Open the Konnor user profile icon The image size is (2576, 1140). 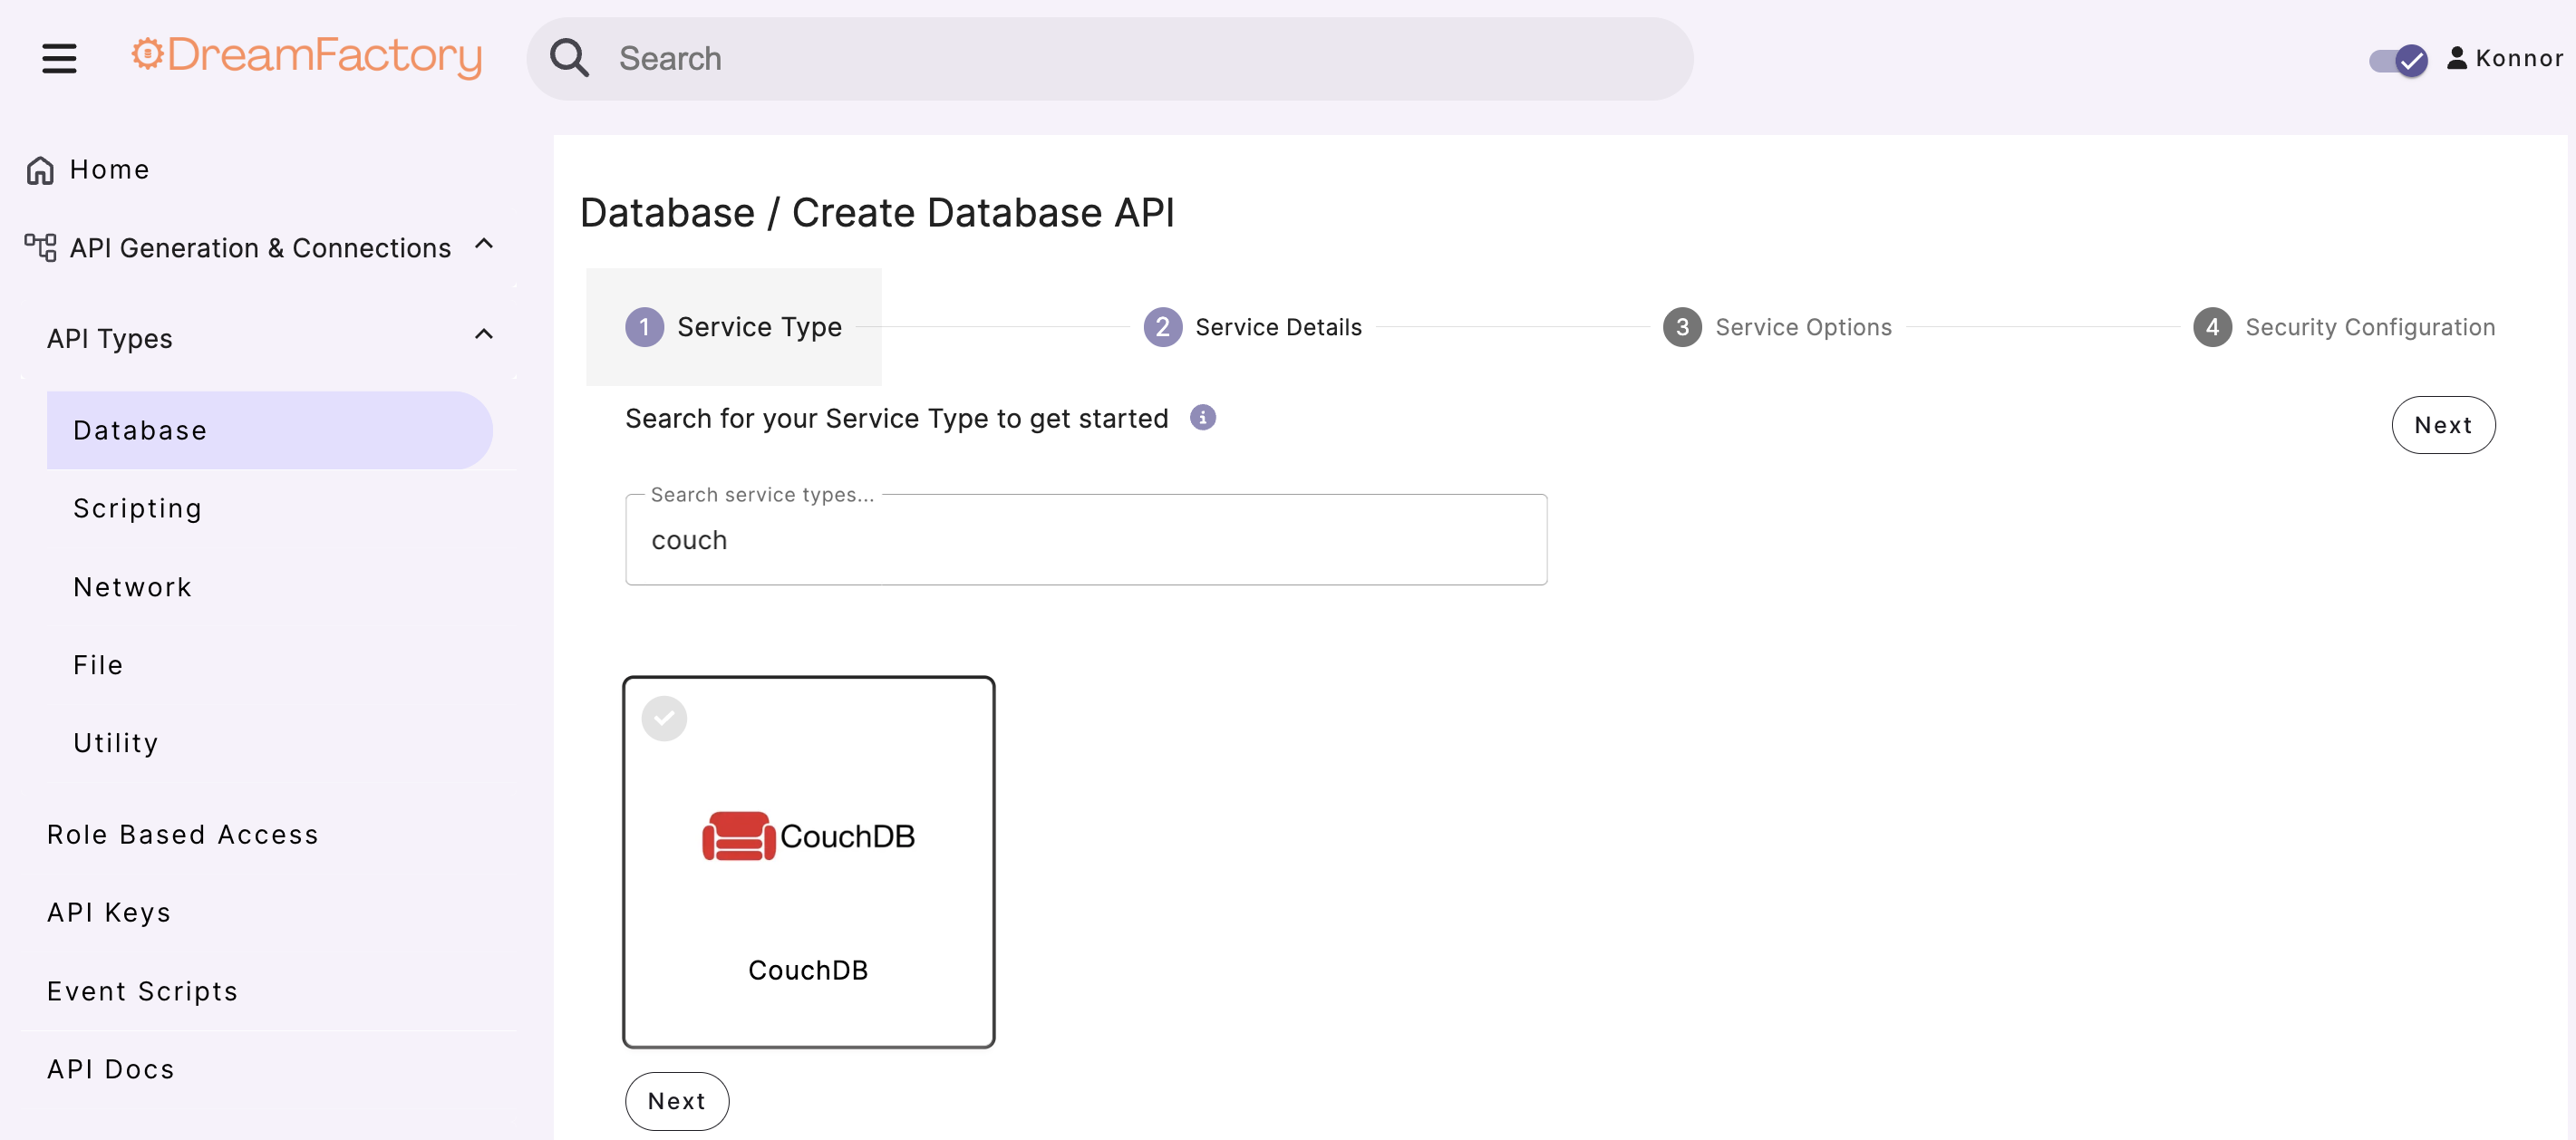pyautogui.click(x=2456, y=58)
